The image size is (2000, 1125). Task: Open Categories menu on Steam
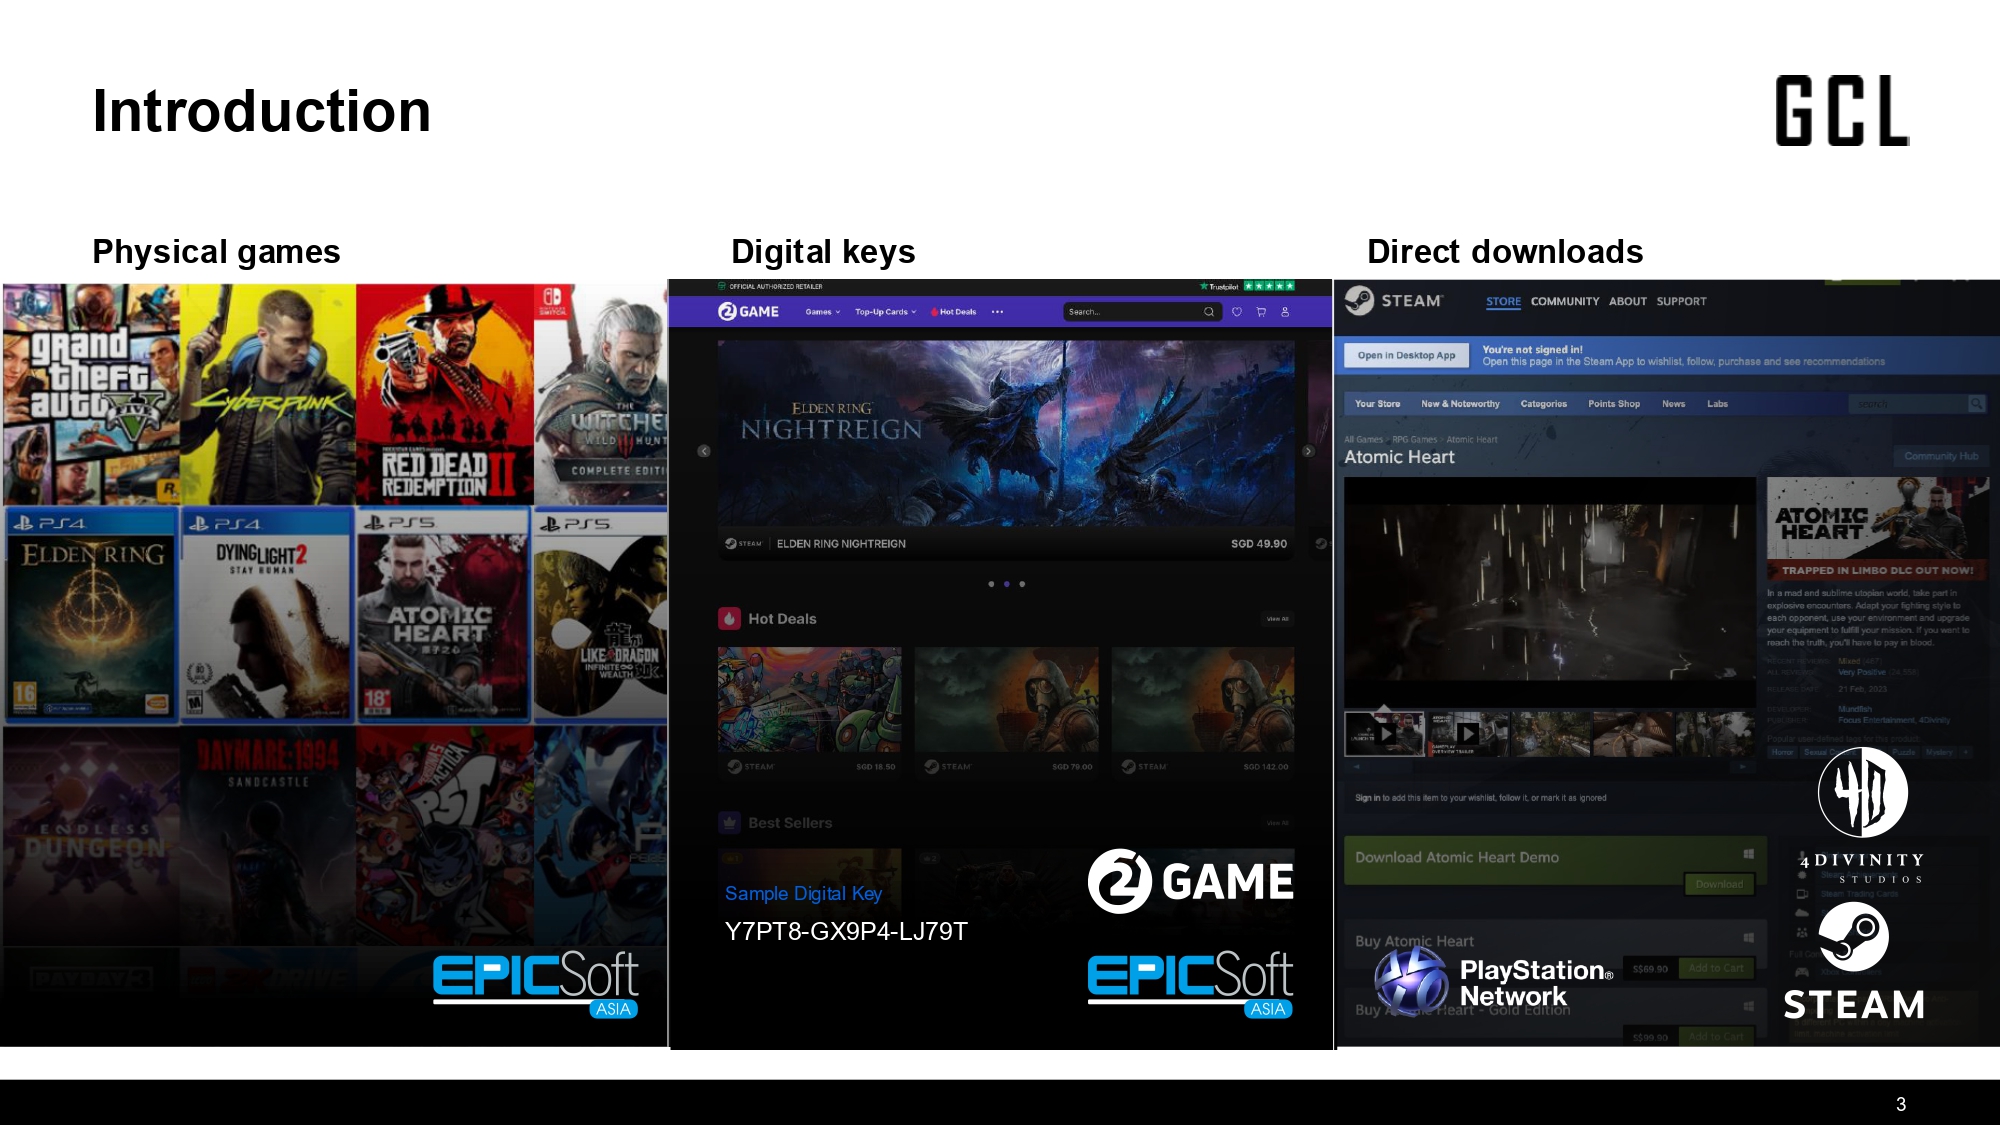[x=1543, y=404]
